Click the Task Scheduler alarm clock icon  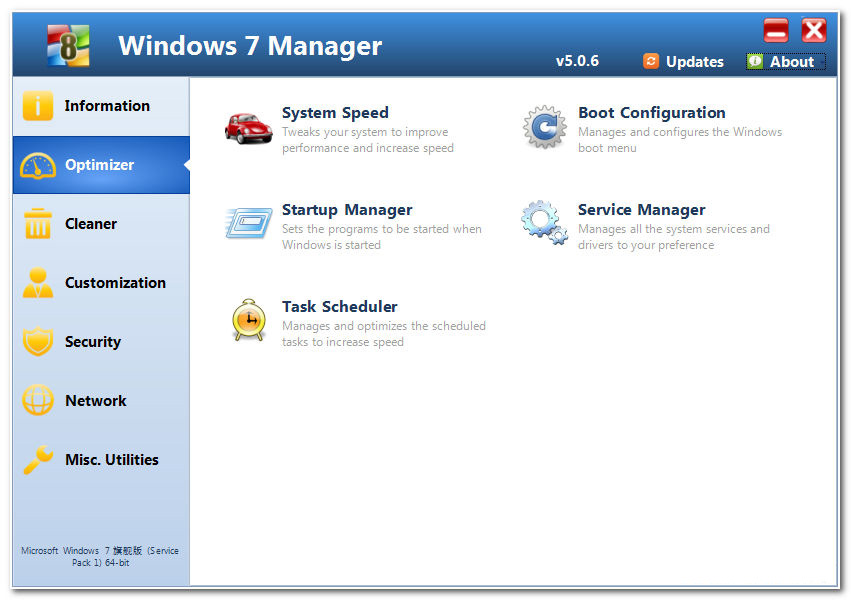(249, 320)
